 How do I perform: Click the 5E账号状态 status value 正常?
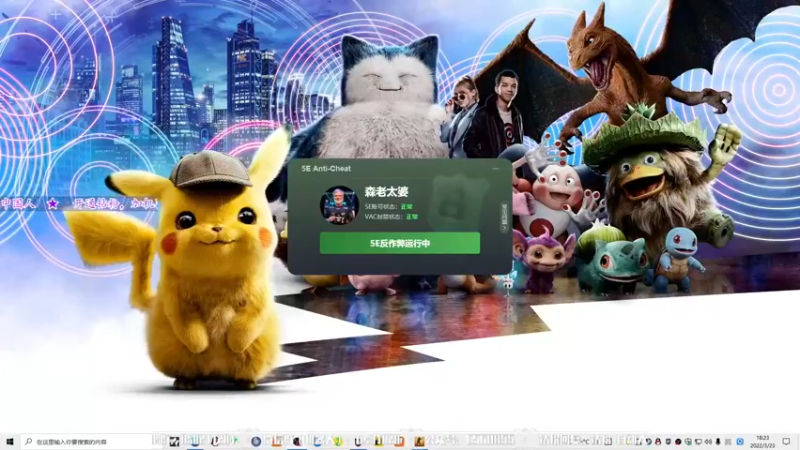tap(407, 207)
